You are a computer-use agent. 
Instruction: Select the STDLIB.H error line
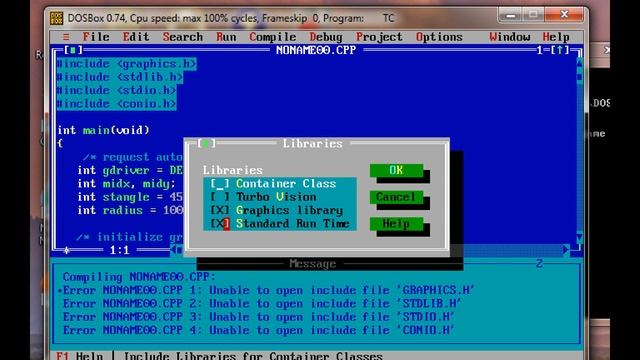tap(262, 304)
